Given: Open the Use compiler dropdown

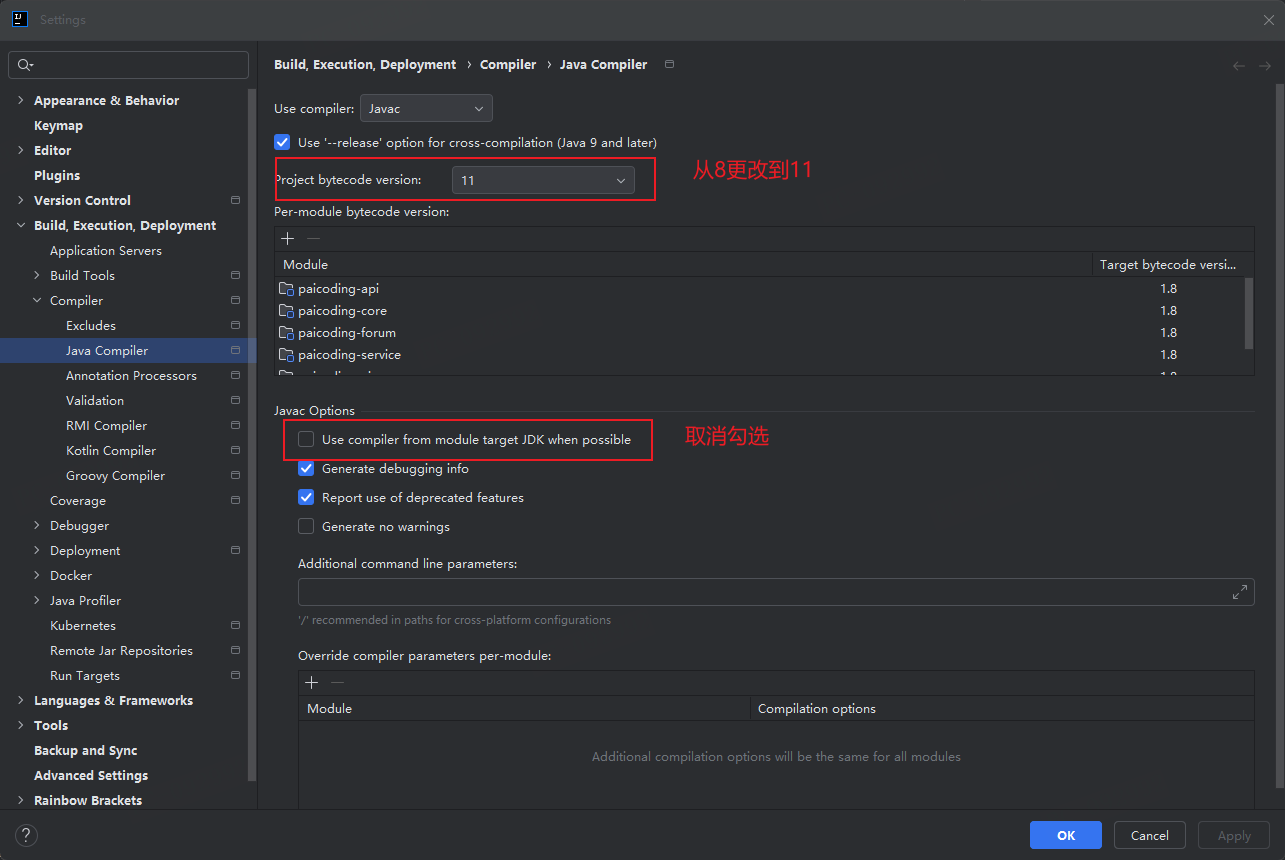Looking at the screenshot, I should click(x=426, y=108).
